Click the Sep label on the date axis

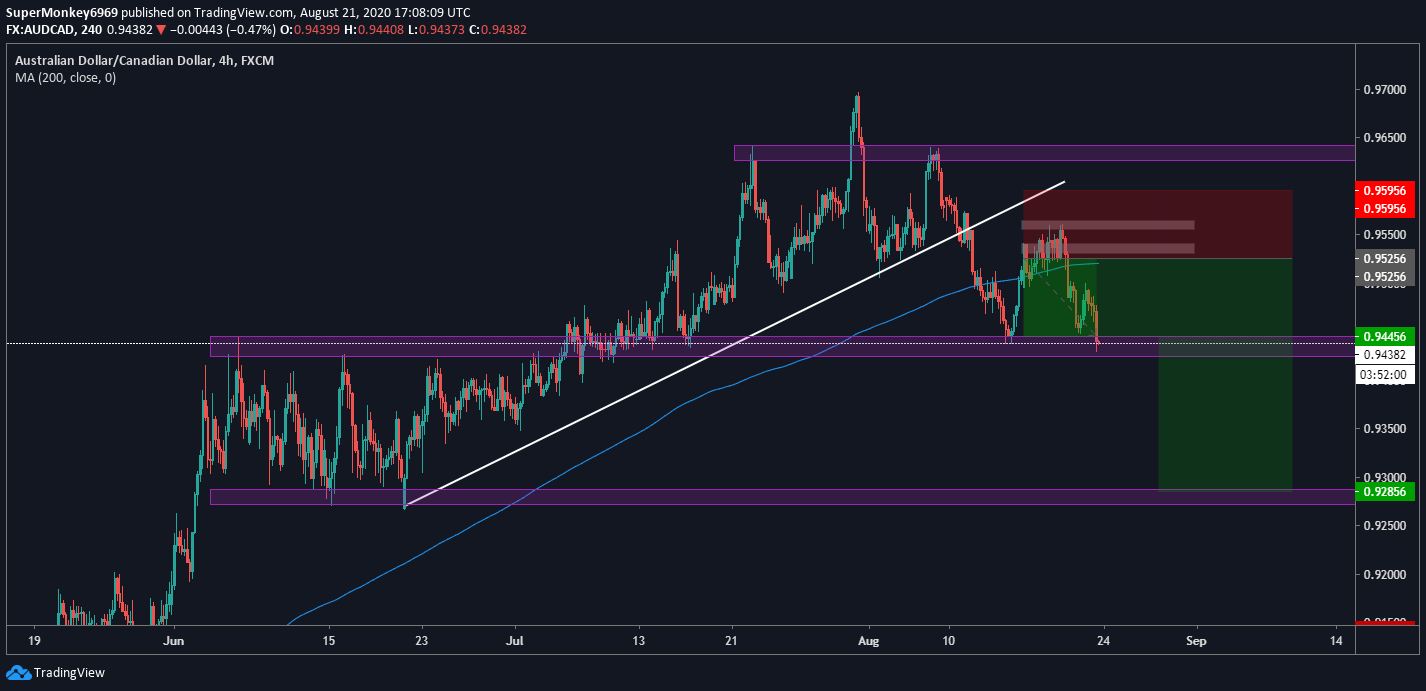1195,639
